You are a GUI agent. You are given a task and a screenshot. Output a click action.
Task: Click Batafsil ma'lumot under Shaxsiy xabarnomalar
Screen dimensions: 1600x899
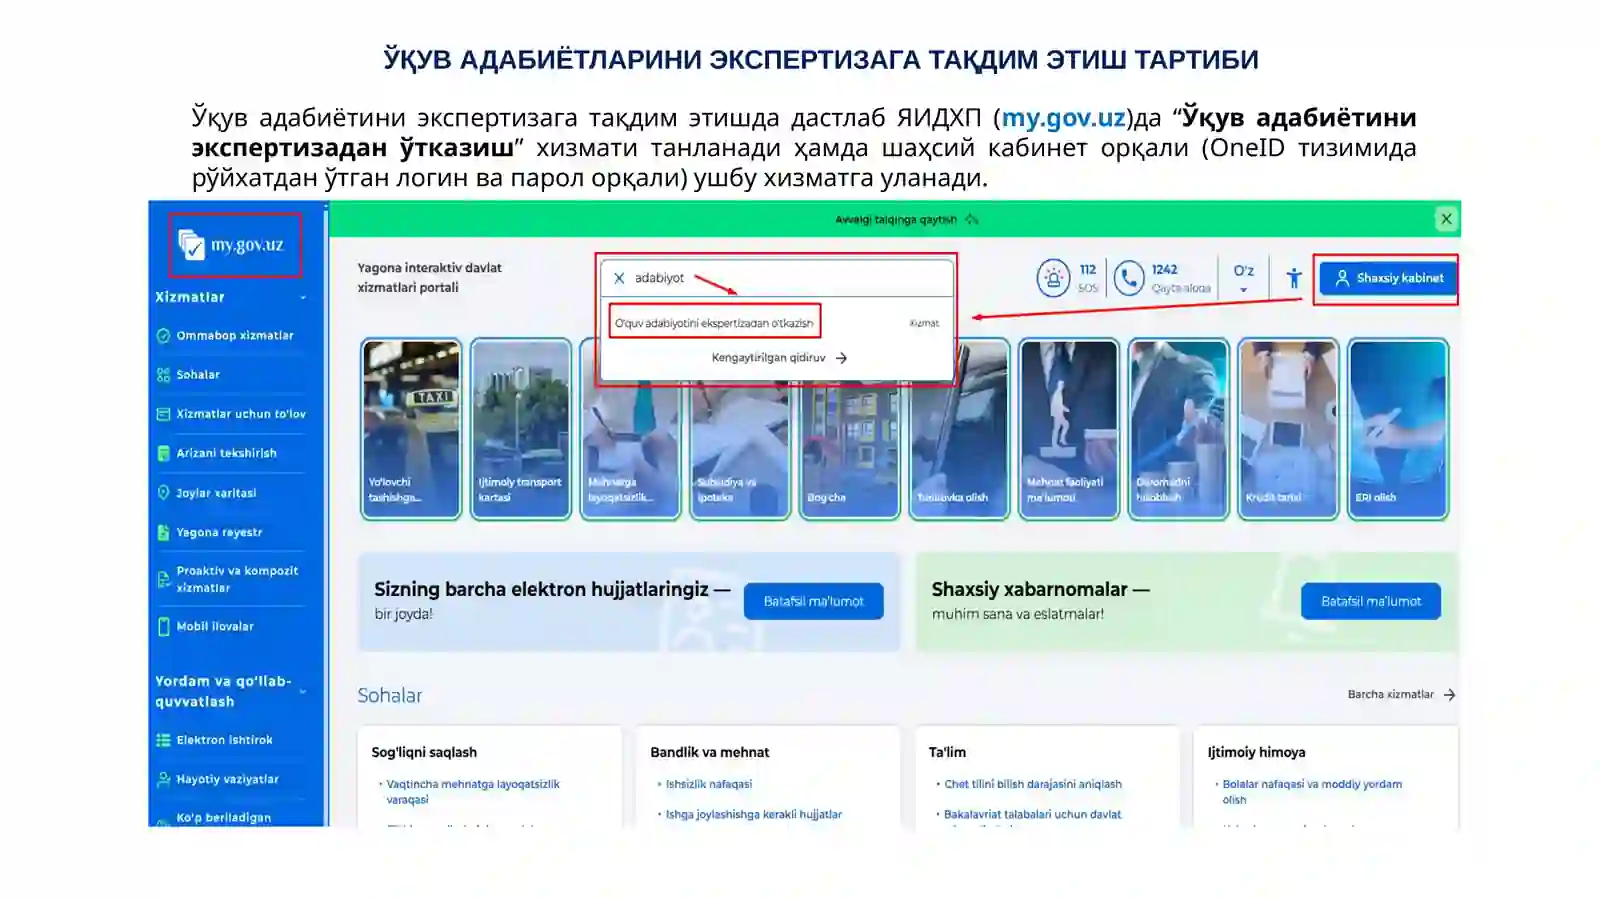1370,601
